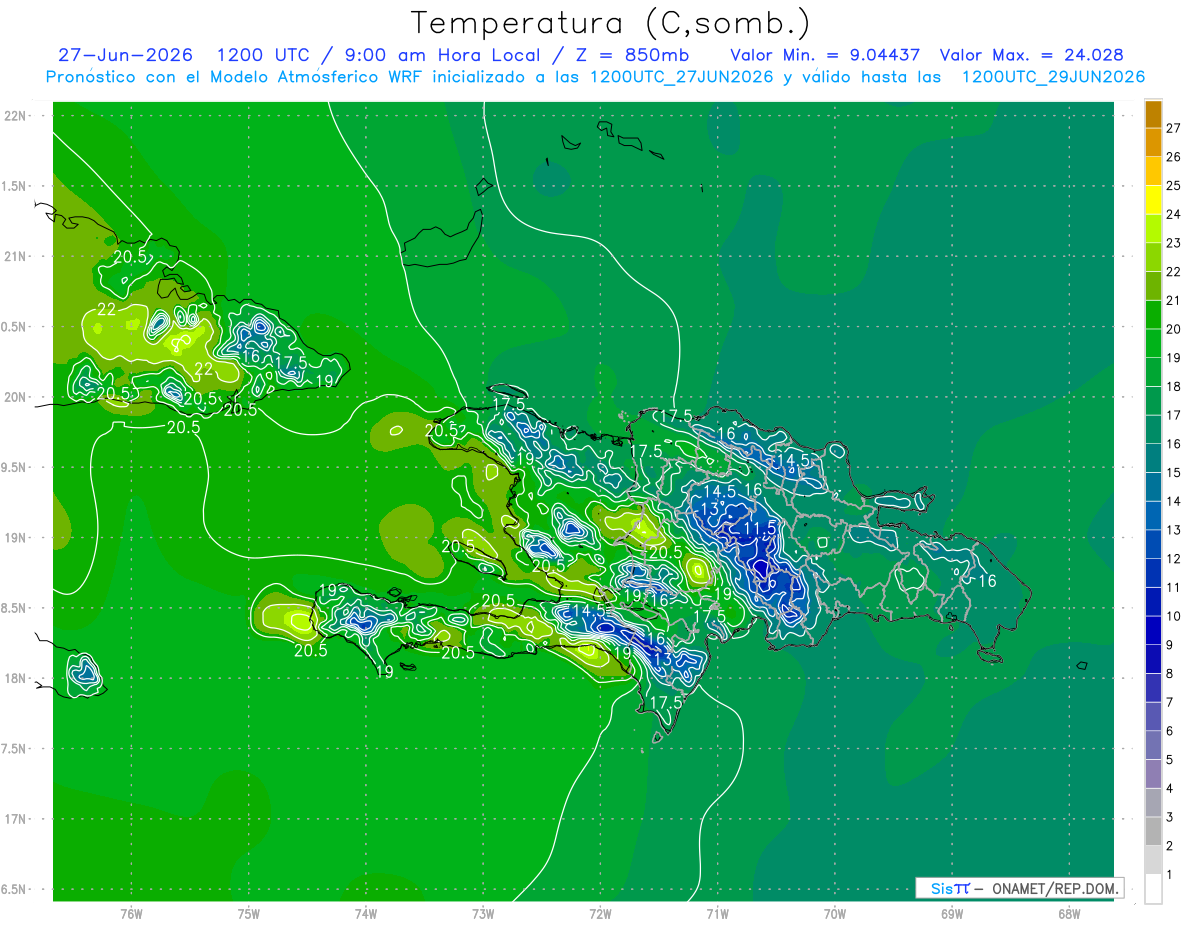The image size is (1200, 927).
Task: Click the color scale label '8'
Action: (1170, 673)
